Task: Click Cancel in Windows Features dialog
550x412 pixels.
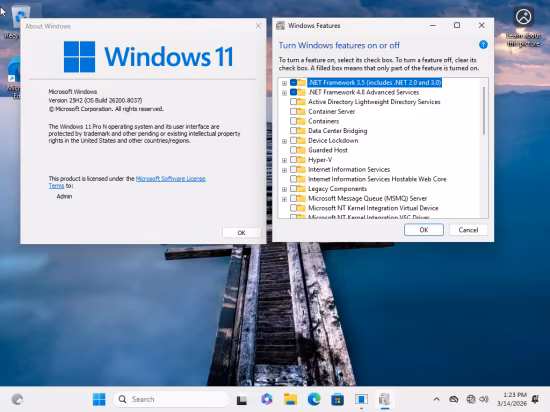Action: tap(468, 230)
